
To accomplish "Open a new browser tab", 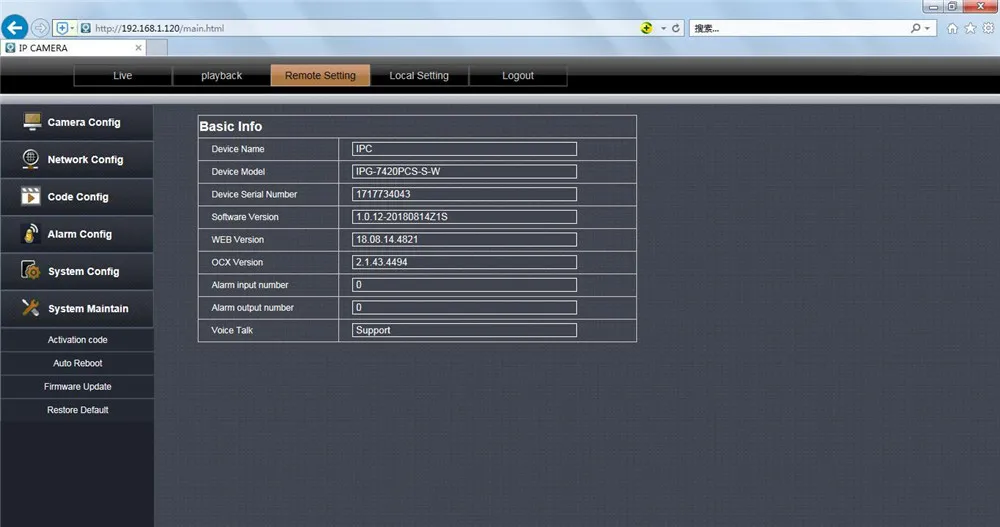I will pos(158,48).
